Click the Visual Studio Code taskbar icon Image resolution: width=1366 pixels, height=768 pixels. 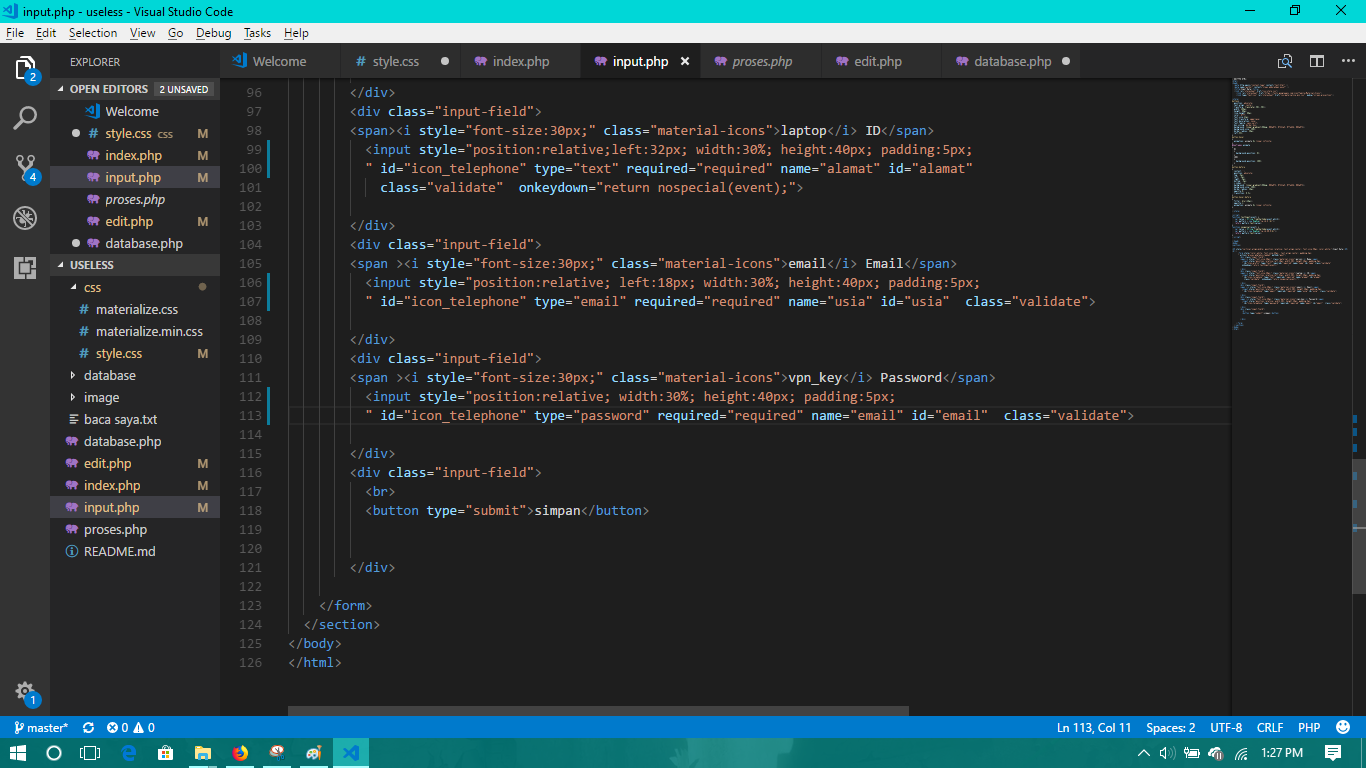[x=350, y=753]
